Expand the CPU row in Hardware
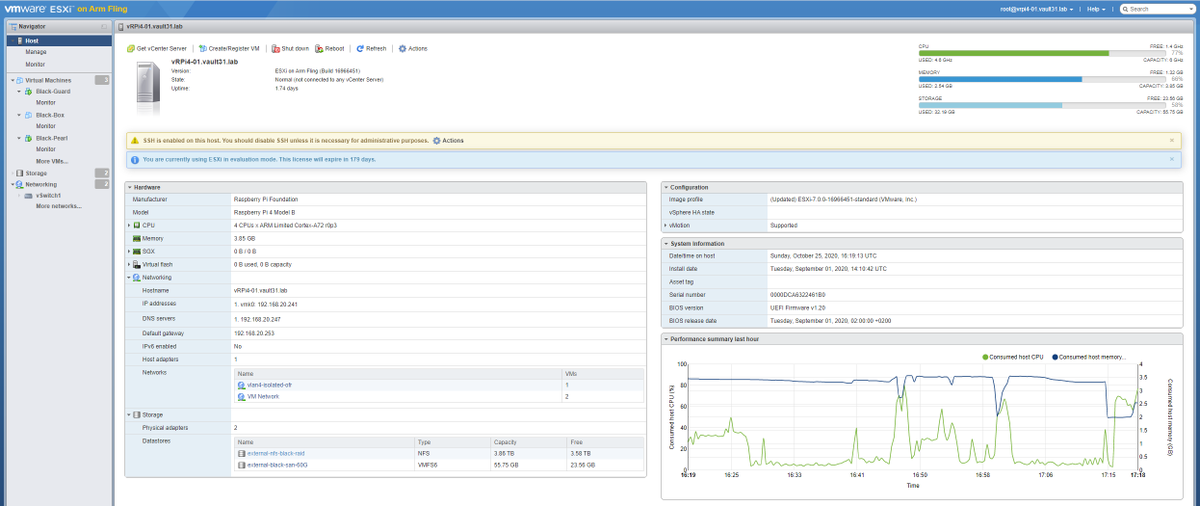This screenshot has width=1200, height=506. (x=129, y=225)
